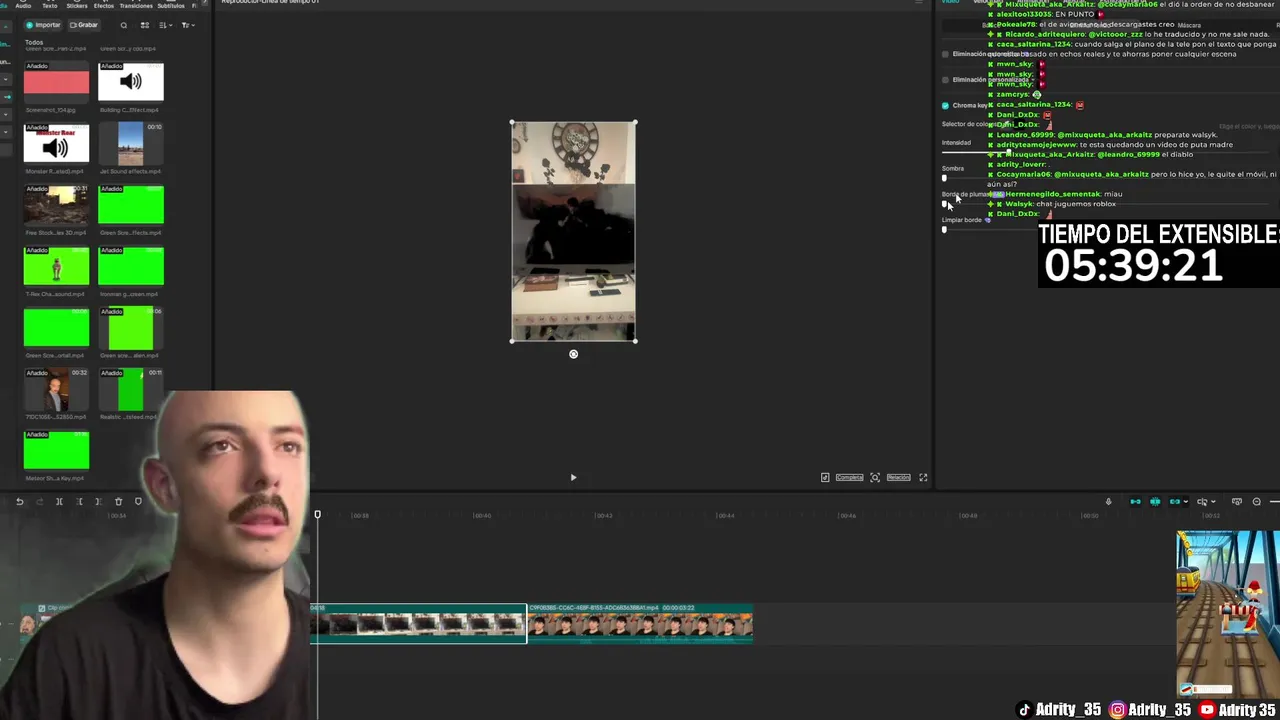Screen dimensions: 1280x720
Task: Click the timeline zoom out icon
Action: pyautogui.click(x=1257, y=502)
